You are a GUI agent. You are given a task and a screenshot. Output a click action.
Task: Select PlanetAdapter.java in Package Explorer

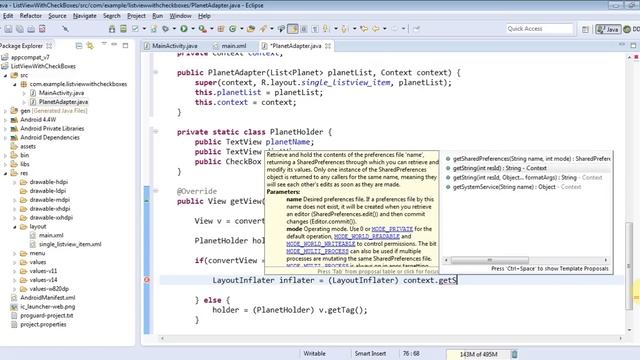click(x=63, y=102)
